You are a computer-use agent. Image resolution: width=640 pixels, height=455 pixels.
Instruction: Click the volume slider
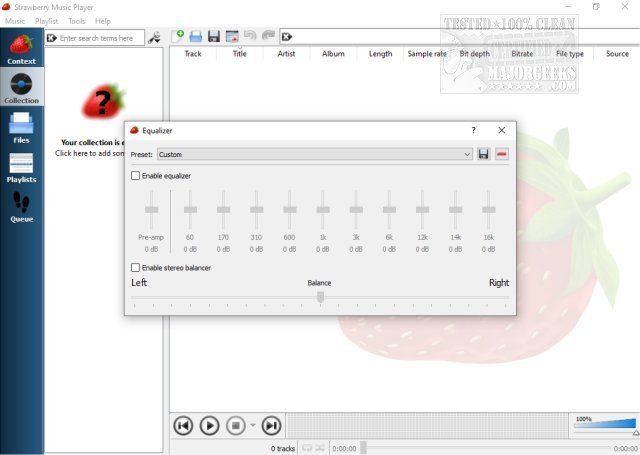point(604,424)
